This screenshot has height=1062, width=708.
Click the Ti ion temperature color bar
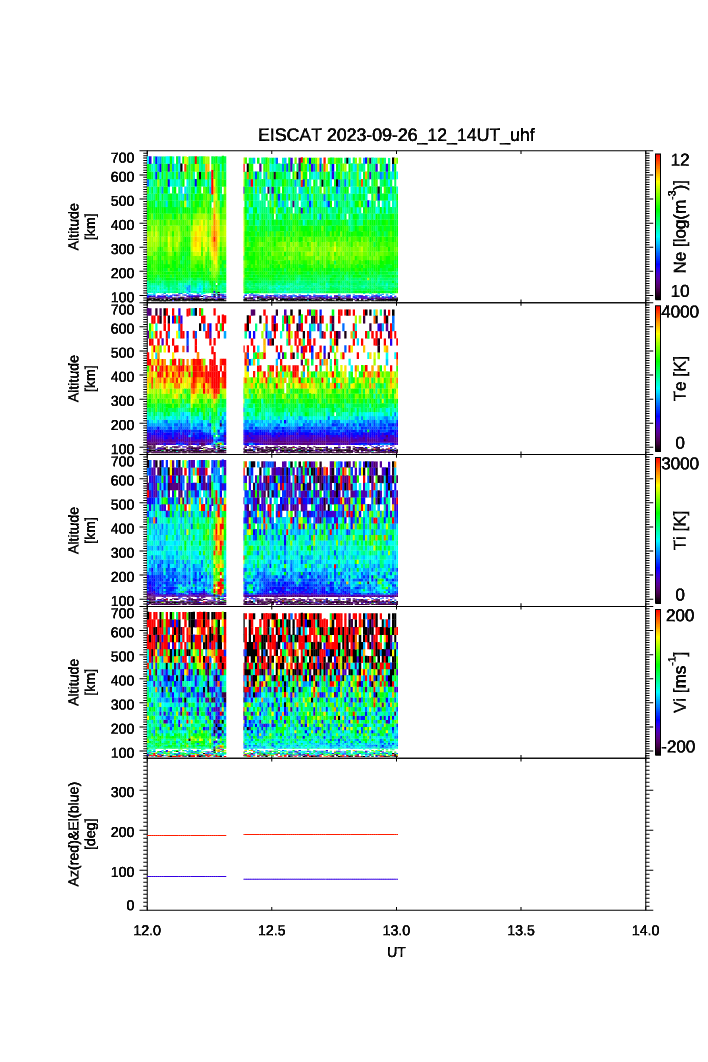(657, 528)
